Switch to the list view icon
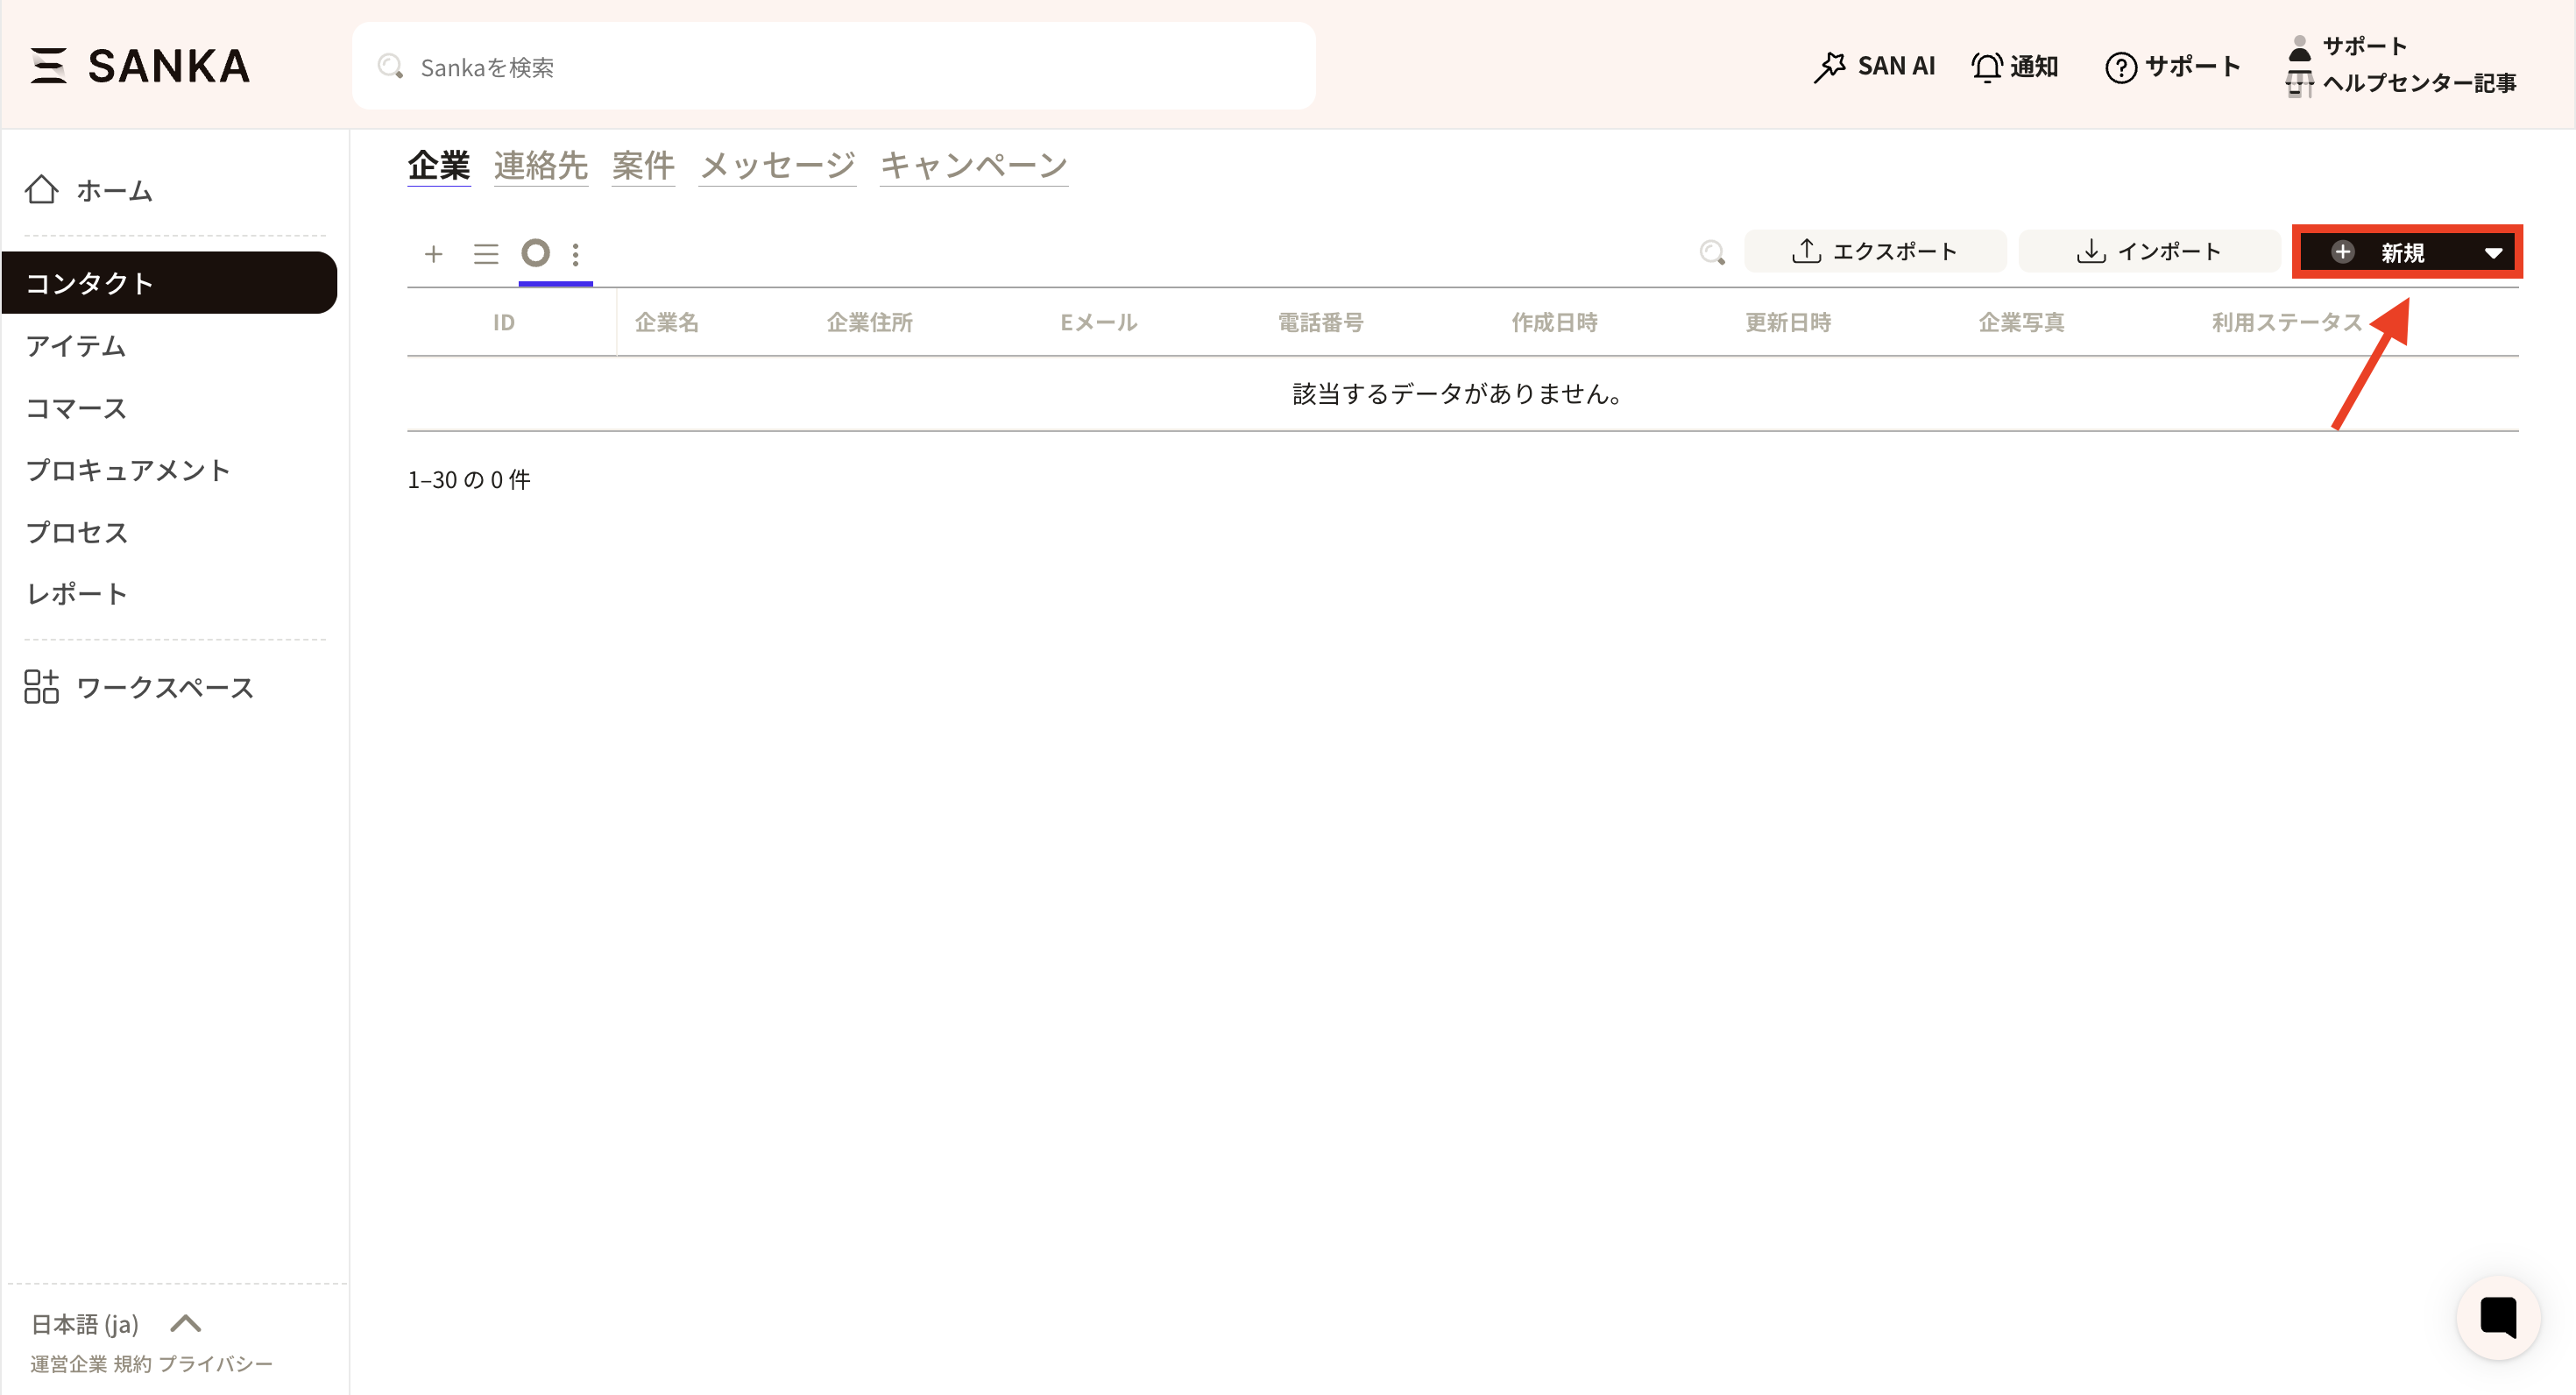2576x1395 pixels. tap(486, 254)
